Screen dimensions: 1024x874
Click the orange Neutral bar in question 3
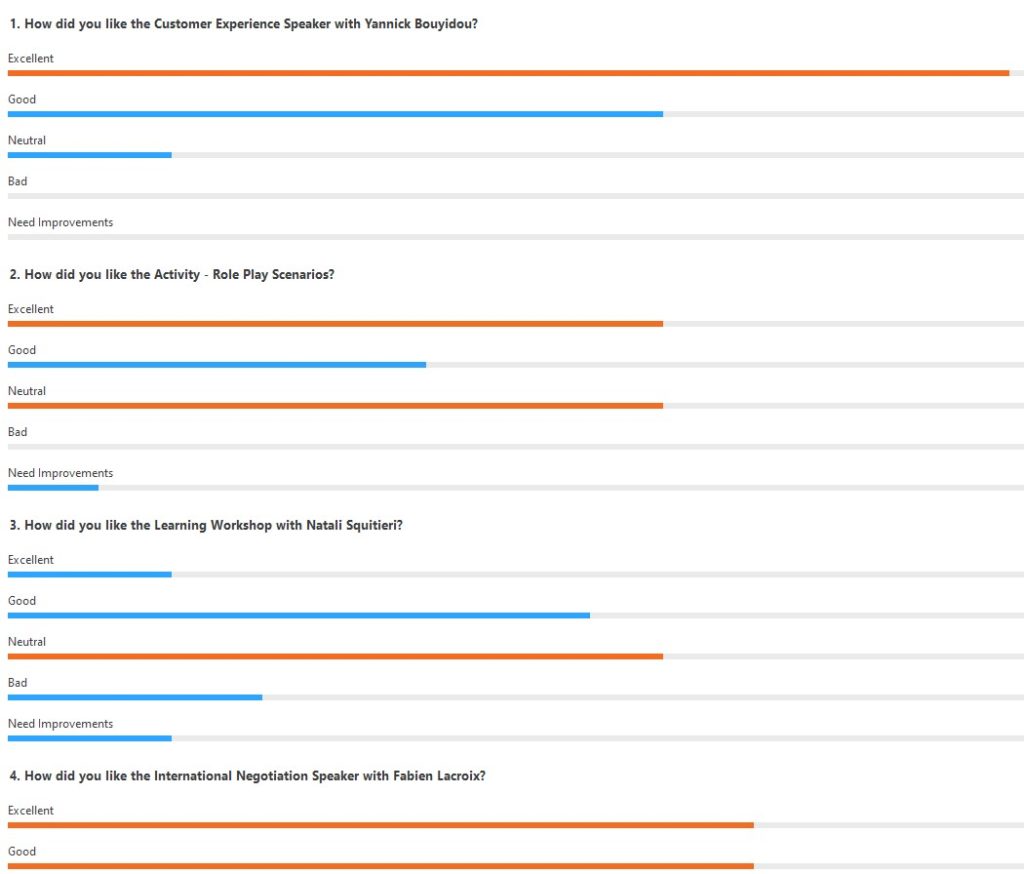pyautogui.click(x=335, y=657)
